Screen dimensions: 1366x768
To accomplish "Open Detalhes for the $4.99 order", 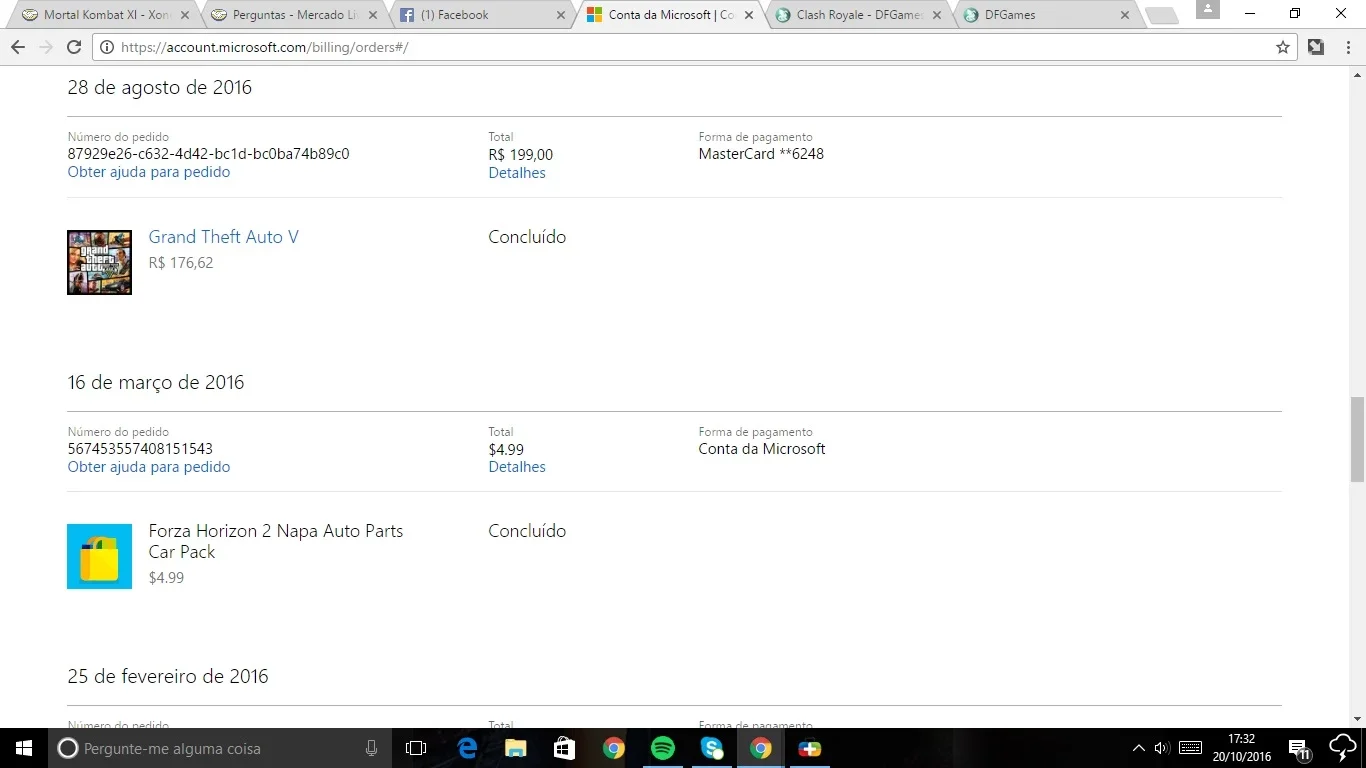I will (x=517, y=467).
